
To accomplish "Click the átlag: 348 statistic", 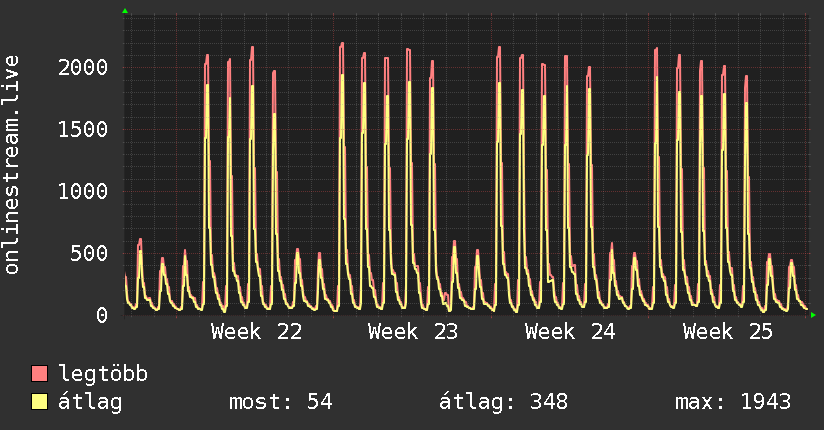I will (x=503, y=402).
